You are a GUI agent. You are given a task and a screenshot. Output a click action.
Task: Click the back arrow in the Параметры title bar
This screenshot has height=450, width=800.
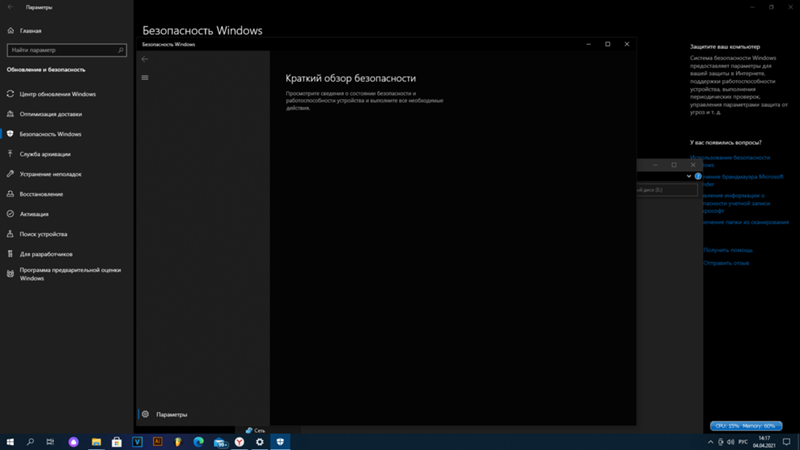(x=10, y=7)
